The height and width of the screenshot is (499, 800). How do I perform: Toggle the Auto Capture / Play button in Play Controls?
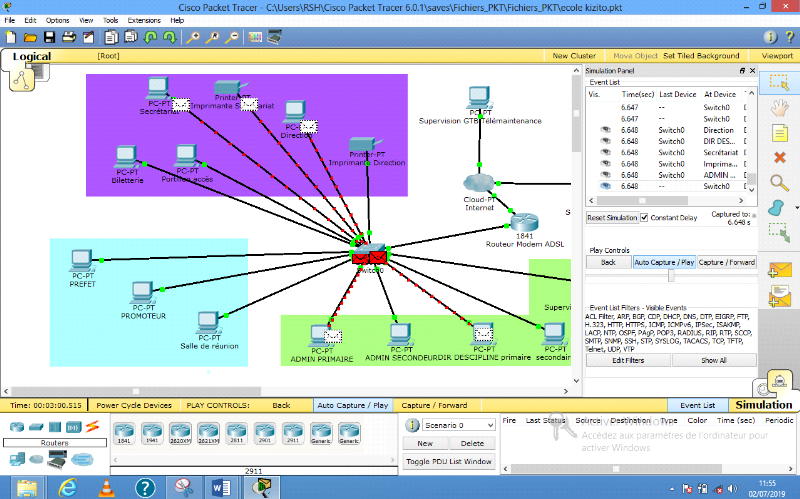click(664, 262)
